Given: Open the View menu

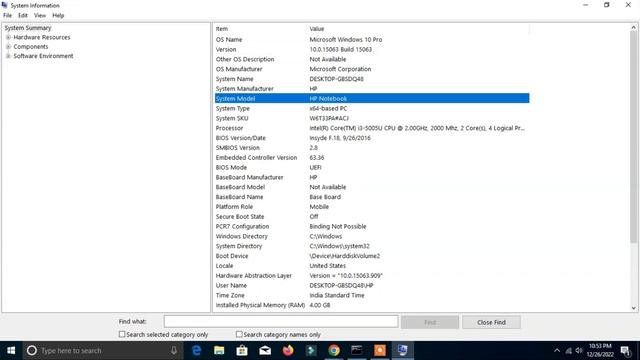Looking at the screenshot, I should pyautogui.click(x=40, y=16).
